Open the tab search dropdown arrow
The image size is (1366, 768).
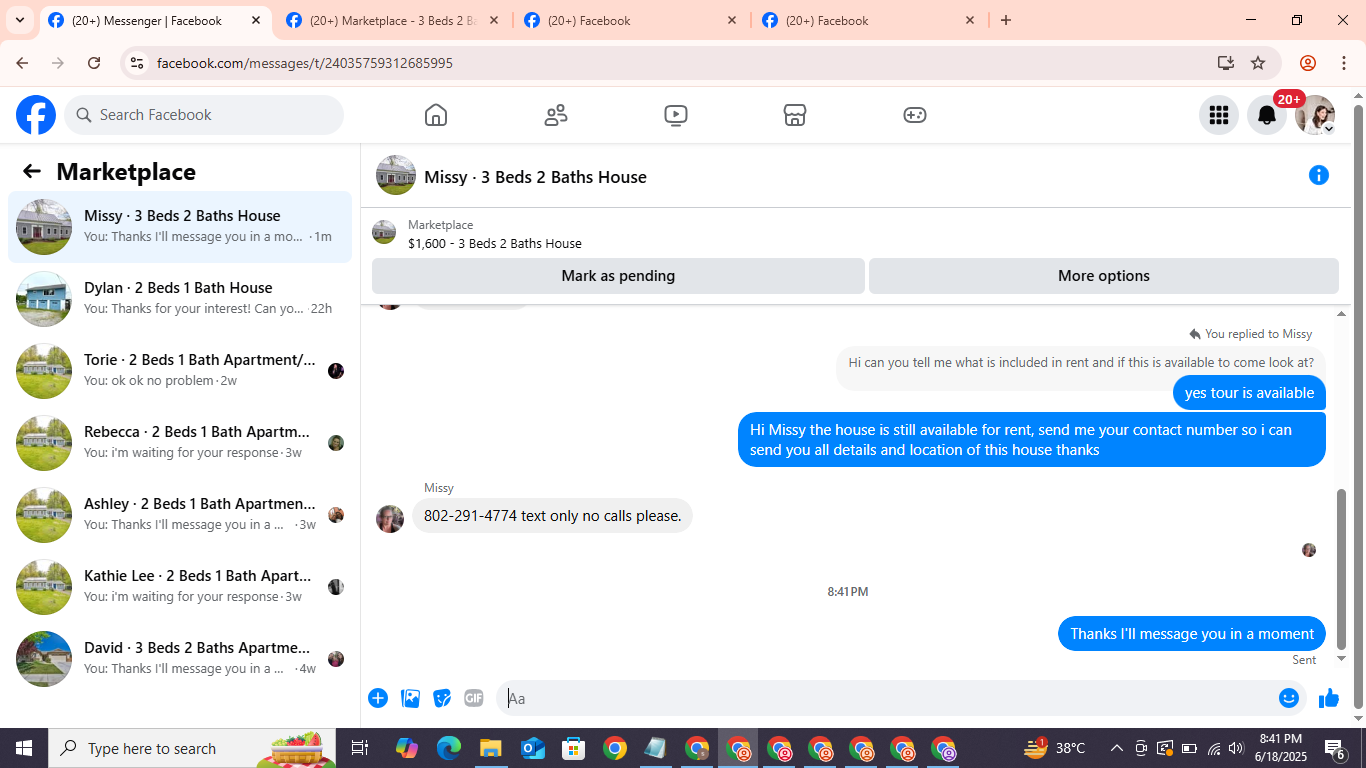coord(20,21)
